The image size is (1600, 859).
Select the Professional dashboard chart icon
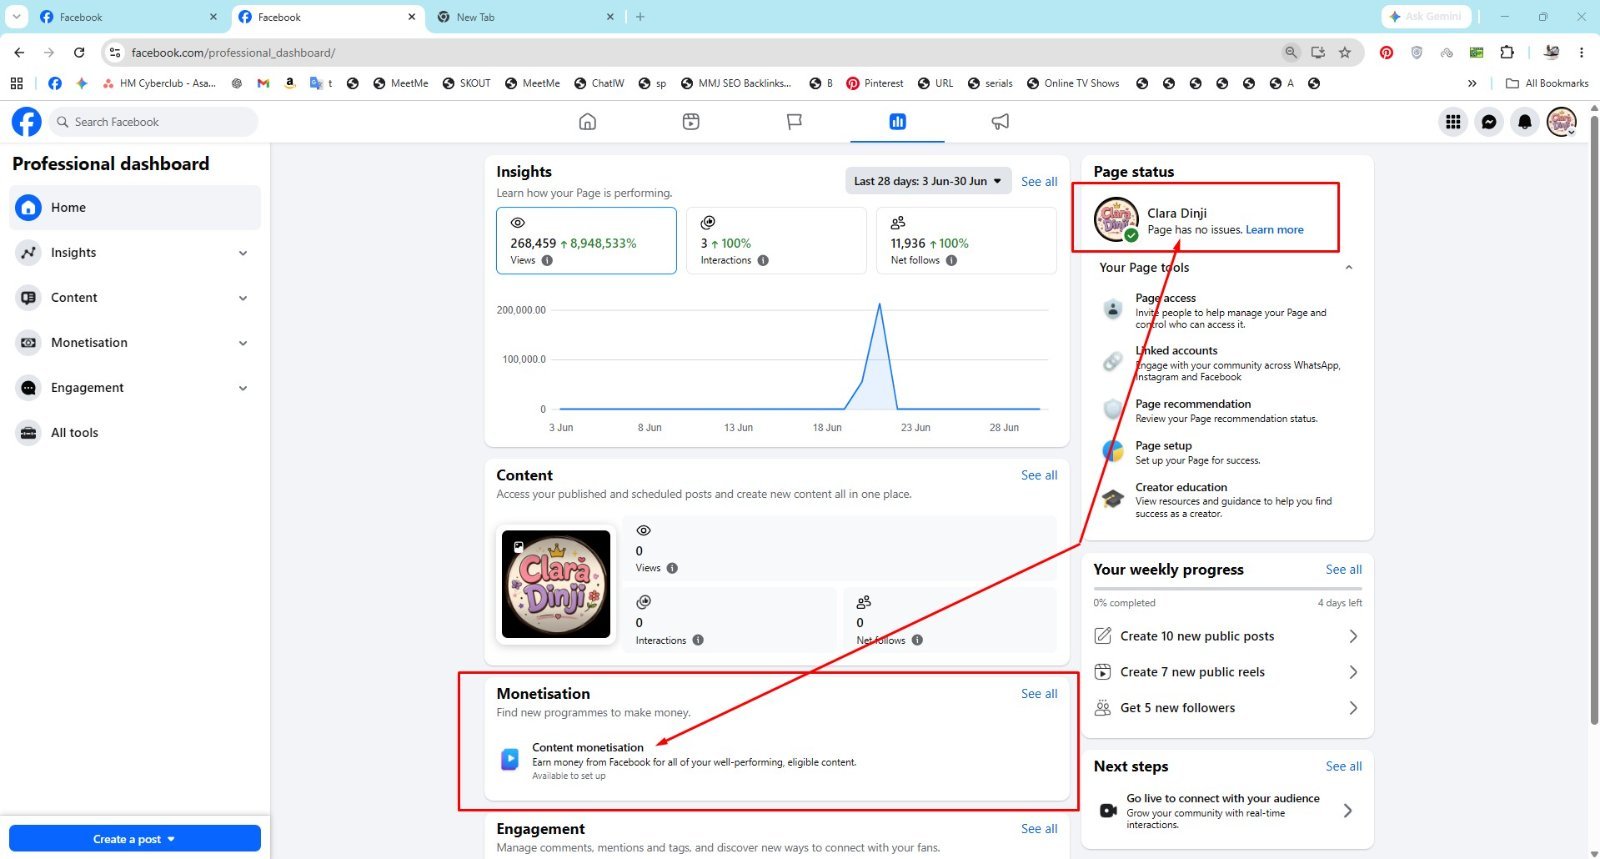[x=897, y=122]
